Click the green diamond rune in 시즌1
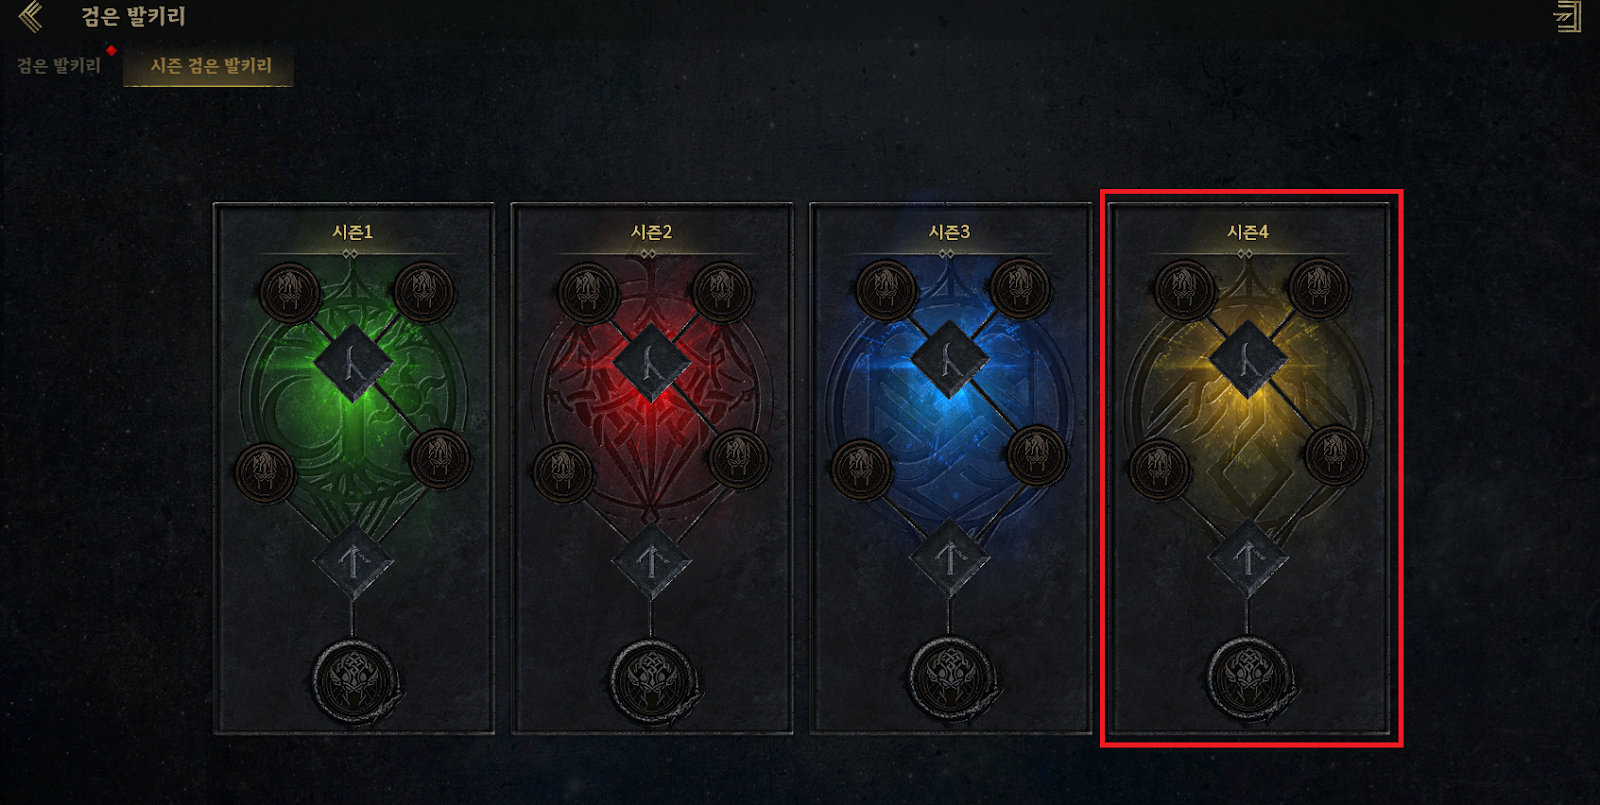The width and height of the screenshot is (1600, 805). (354, 363)
